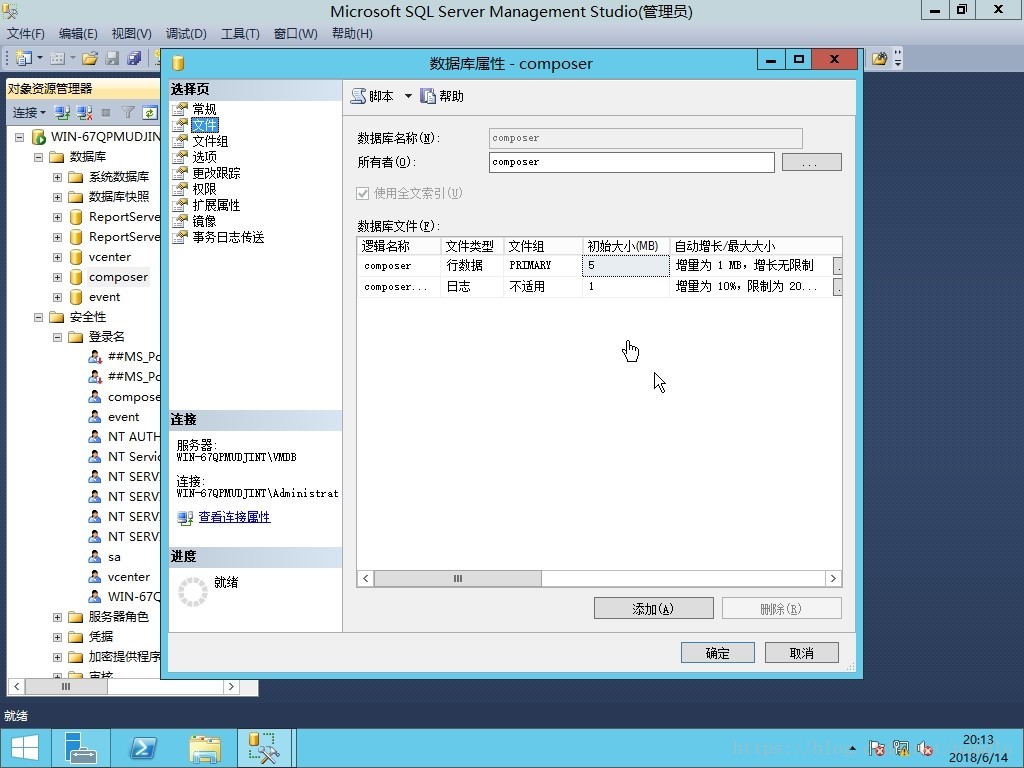The image size is (1024, 768).
Task: Click the Object Explorer horizontal scrollbar thumb
Action: point(65,687)
